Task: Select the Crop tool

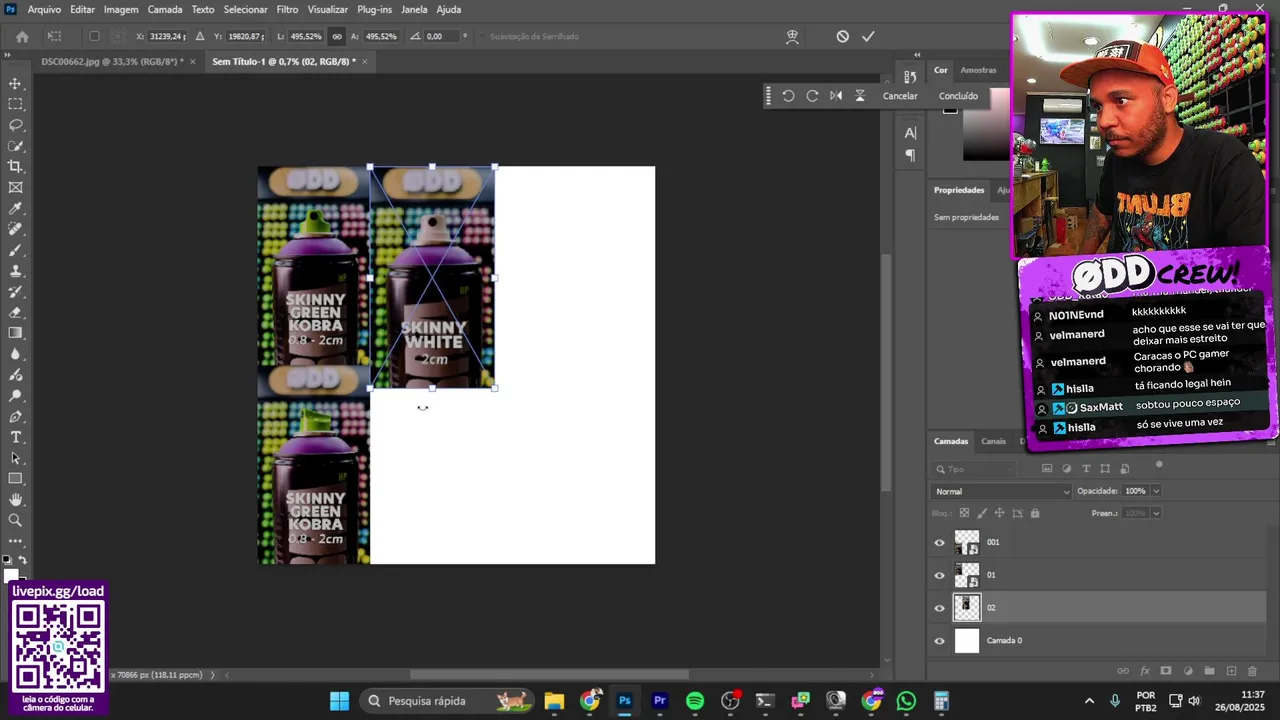Action: tap(15, 166)
